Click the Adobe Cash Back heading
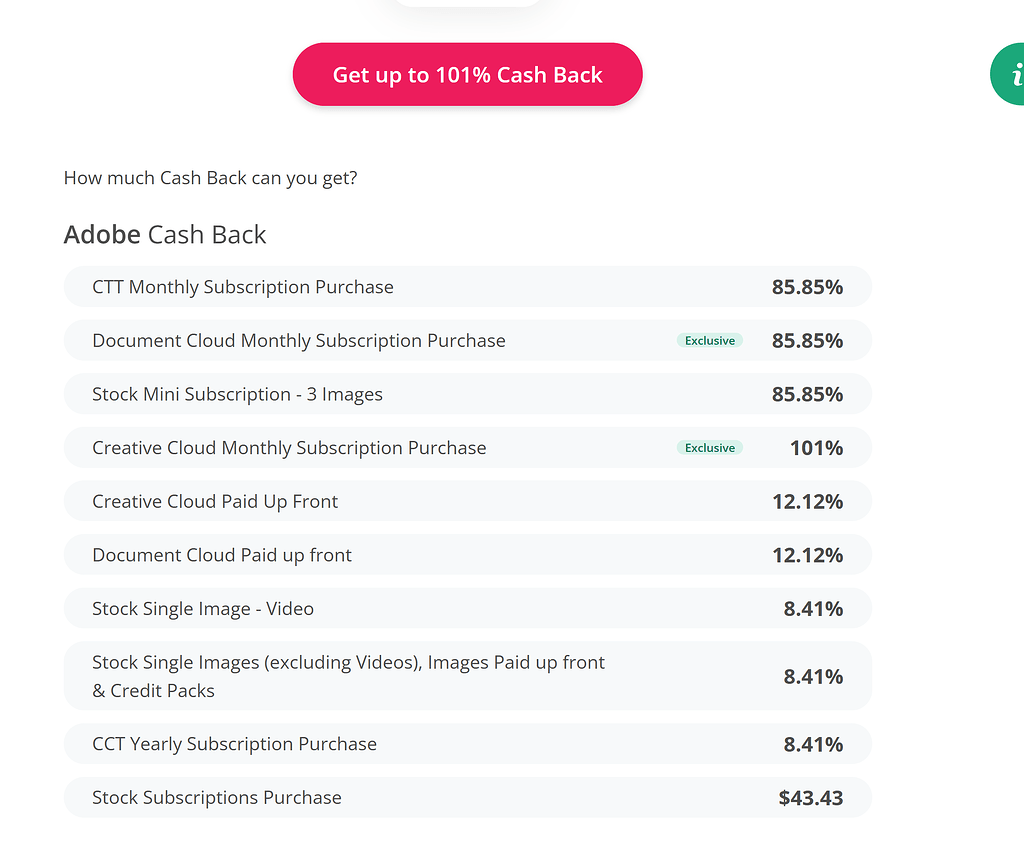This screenshot has width=1024, height=846. (165, 235)
